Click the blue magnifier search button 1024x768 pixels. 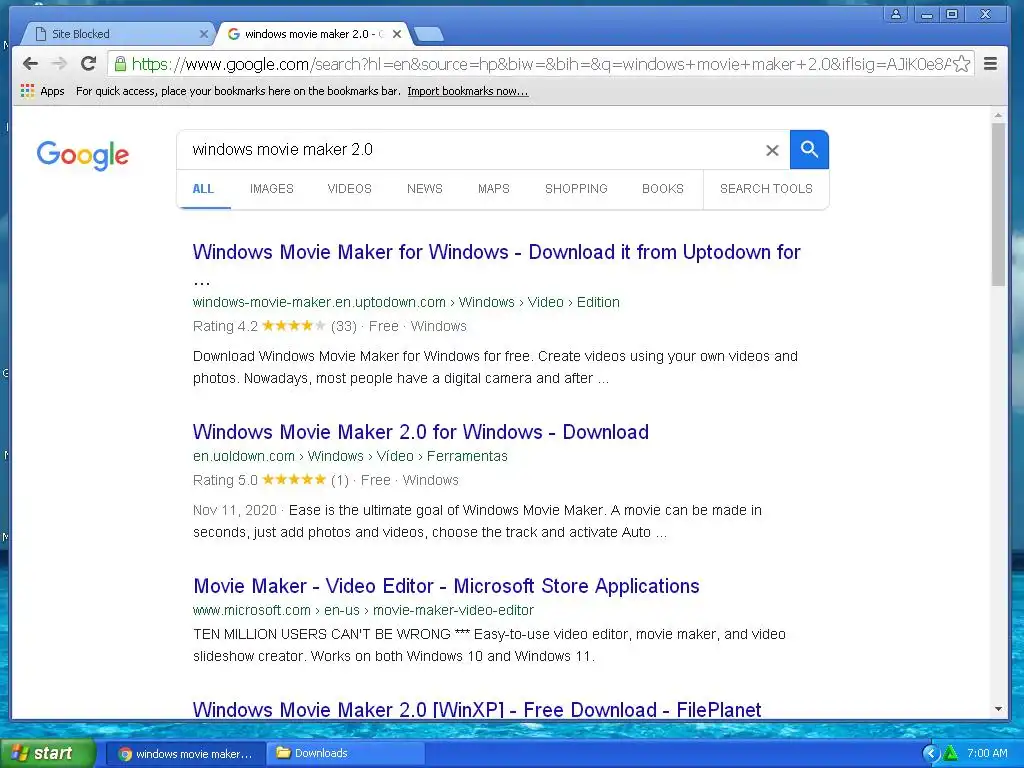tap(809, 150)
